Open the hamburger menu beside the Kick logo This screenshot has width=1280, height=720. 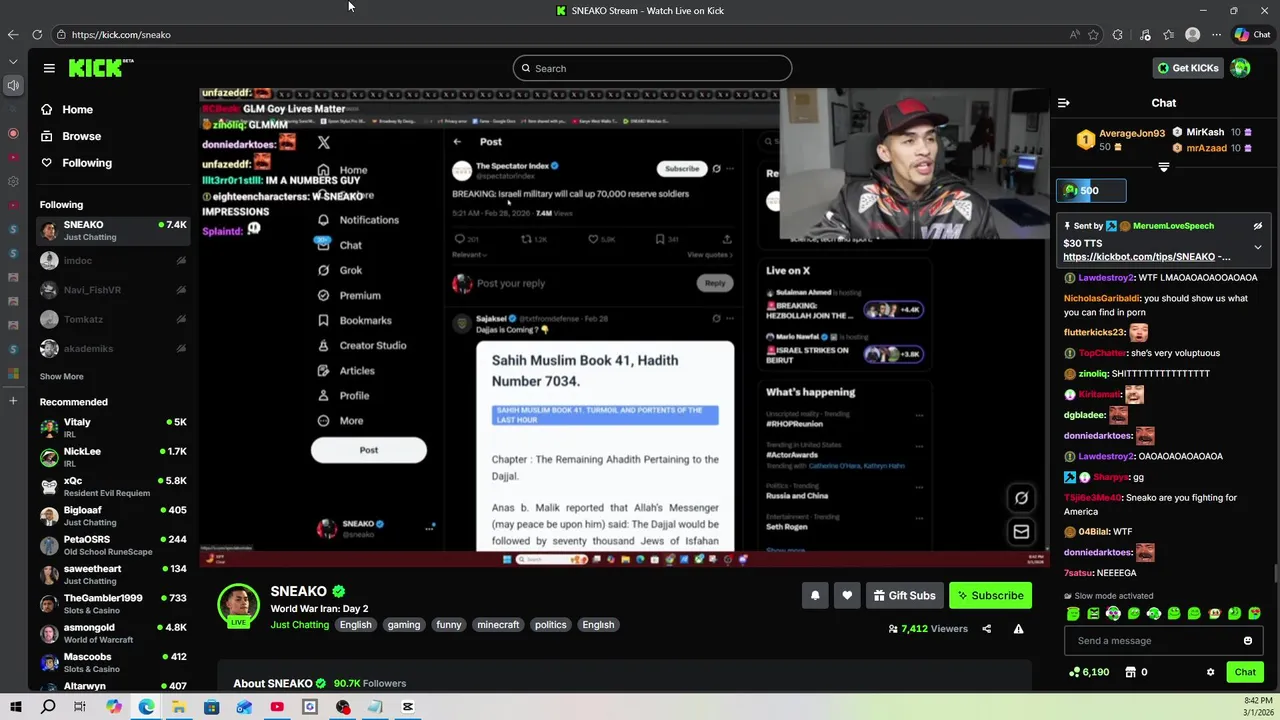[49, 68]
